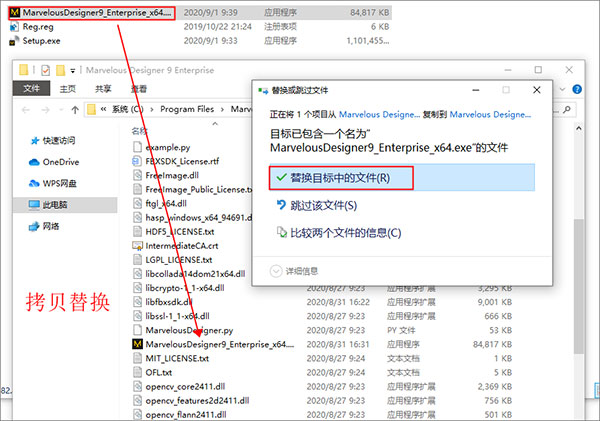Screen dimensions: 600x421
Task: Open the 共享 ribbon tab
Action: click(103, 89)
